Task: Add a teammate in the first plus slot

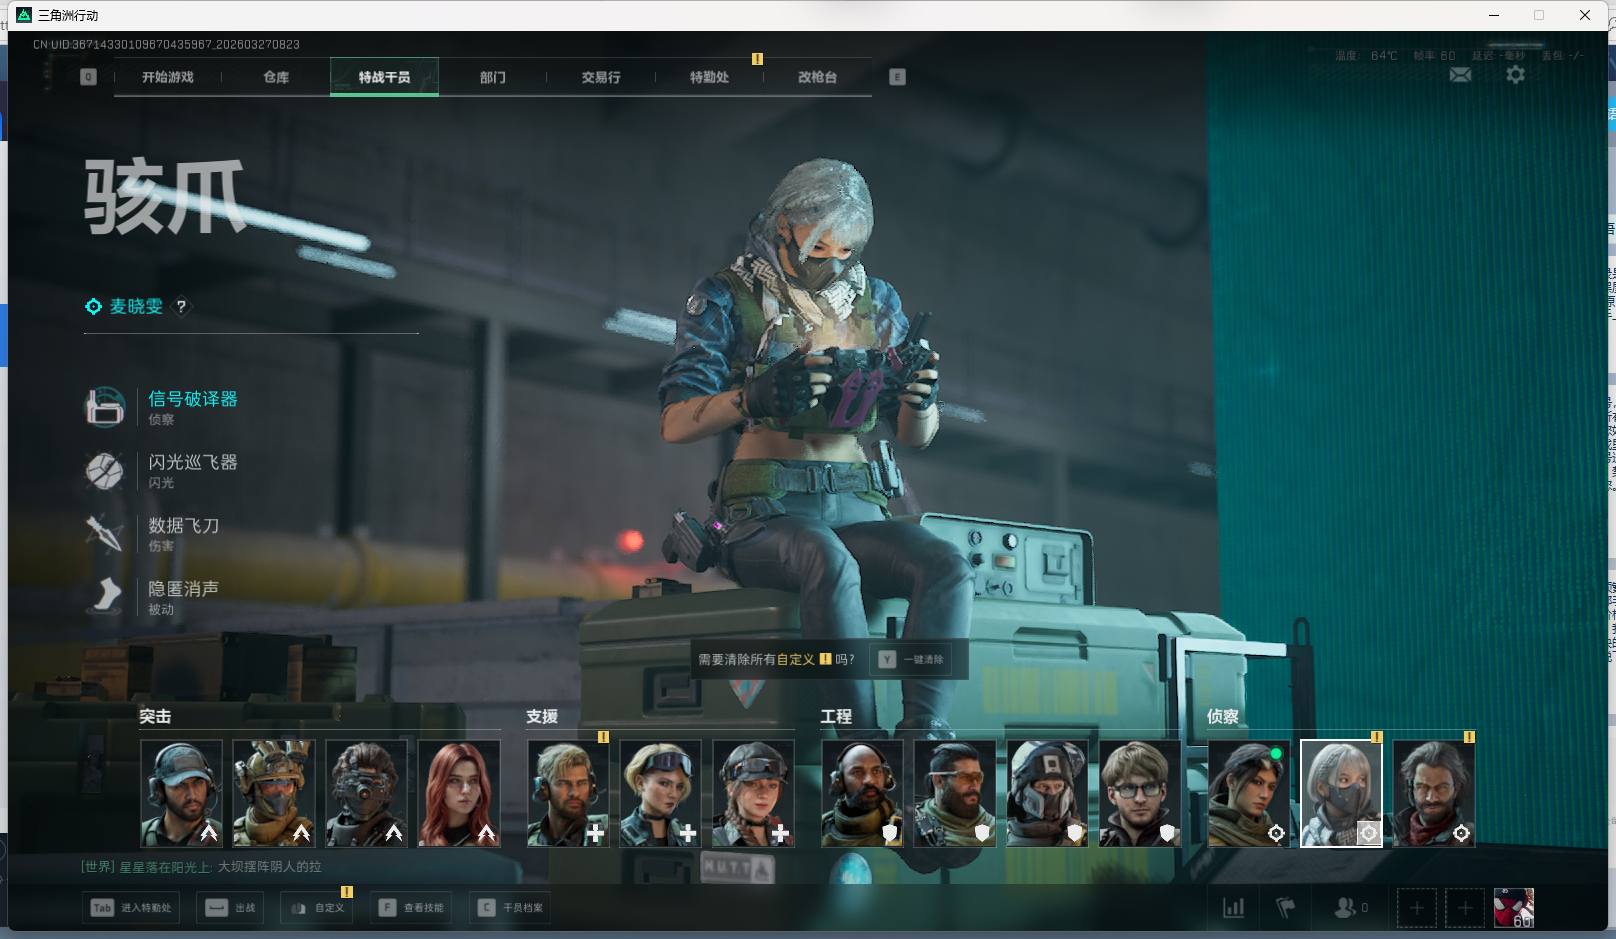Action: click(1416, 908)
